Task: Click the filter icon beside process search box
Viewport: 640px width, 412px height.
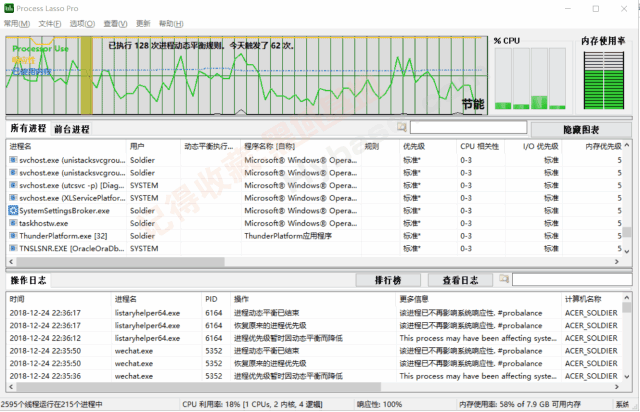Action: coord(402,127)
